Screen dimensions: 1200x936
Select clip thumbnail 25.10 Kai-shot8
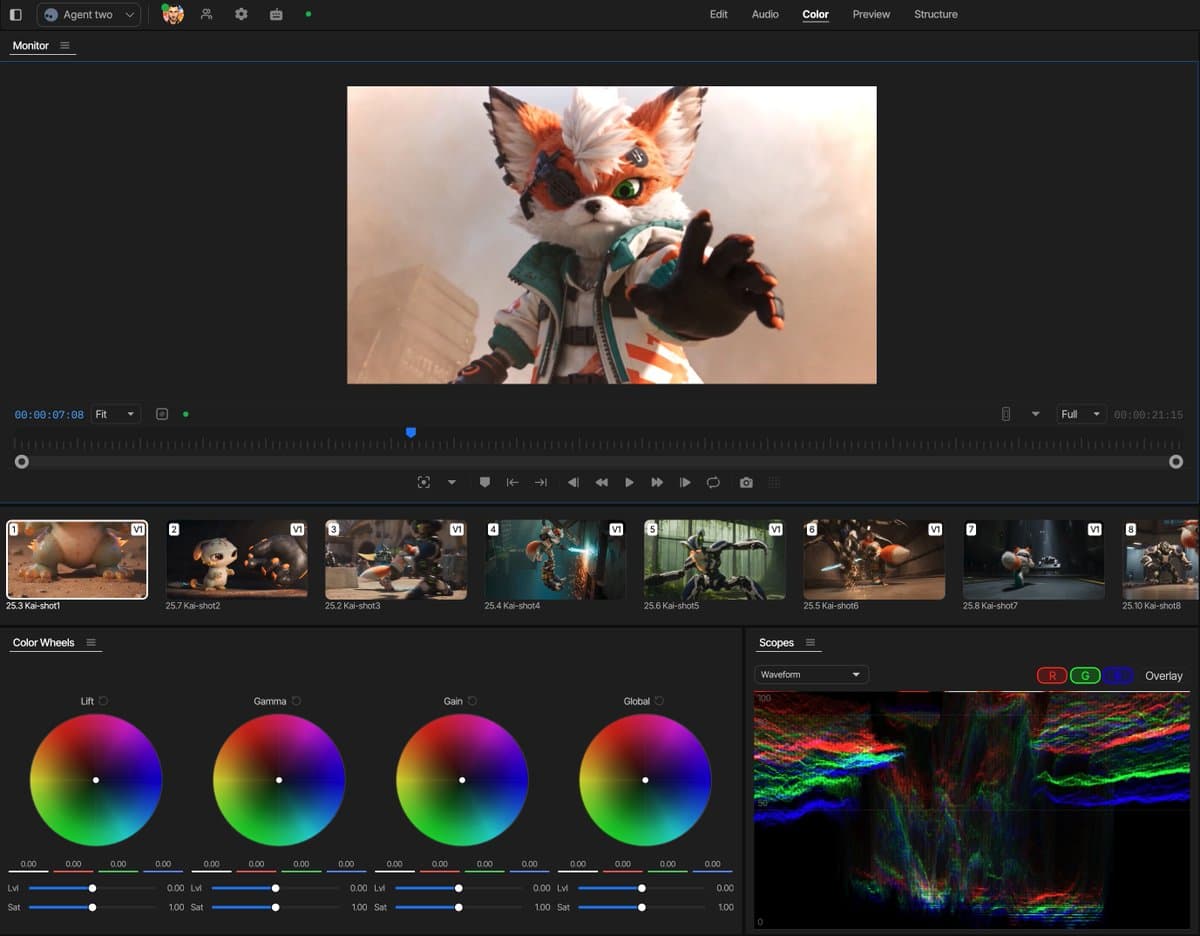click(x=1160, y=559)
